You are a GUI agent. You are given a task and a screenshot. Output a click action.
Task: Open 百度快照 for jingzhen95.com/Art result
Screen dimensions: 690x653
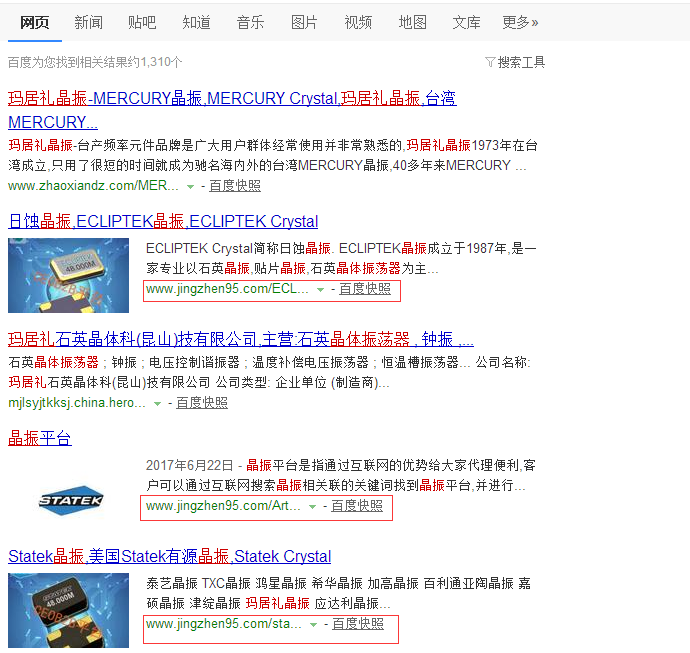(357, 506)
